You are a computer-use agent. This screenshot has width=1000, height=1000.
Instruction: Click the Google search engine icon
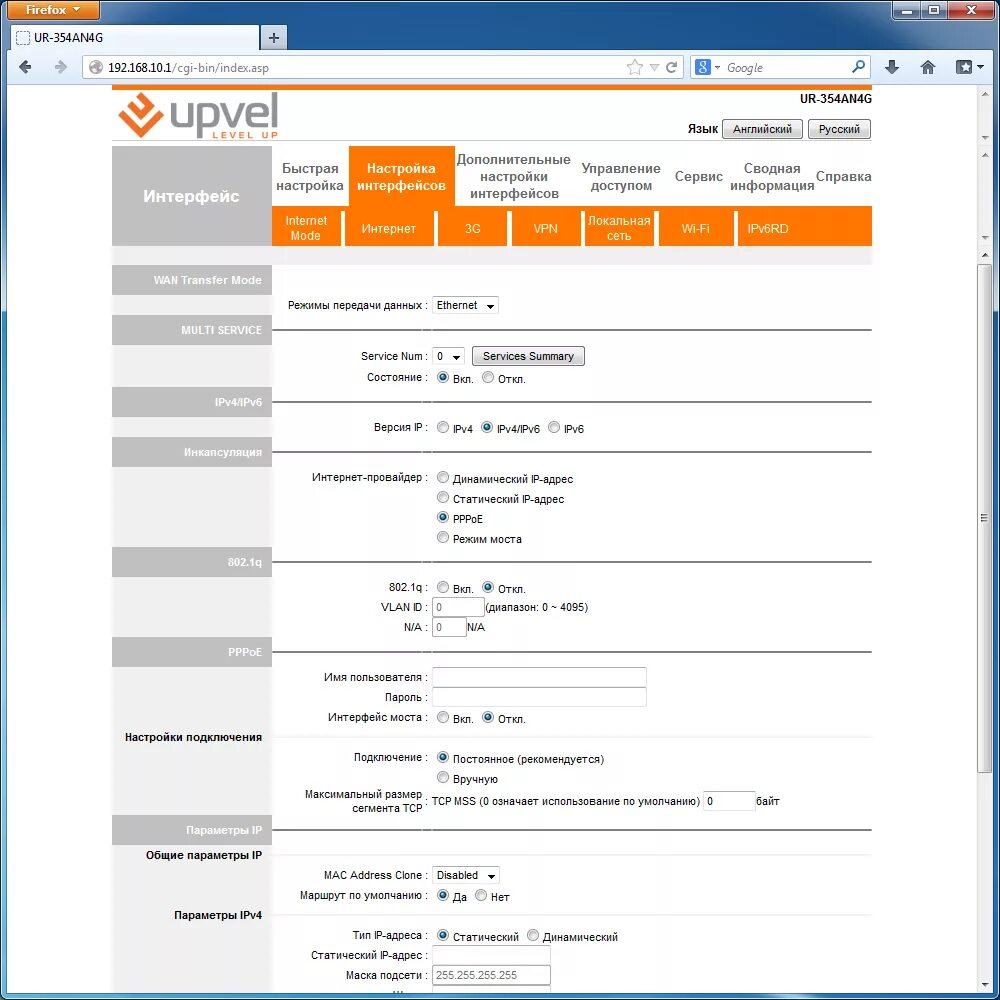pos(702,67)
